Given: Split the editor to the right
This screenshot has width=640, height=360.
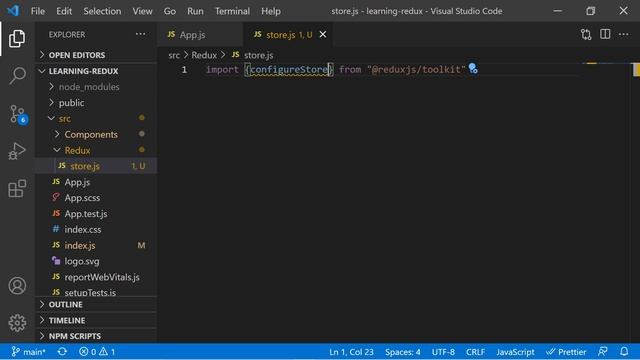Looking at the screenshot, I should click(x=605, y=34).
